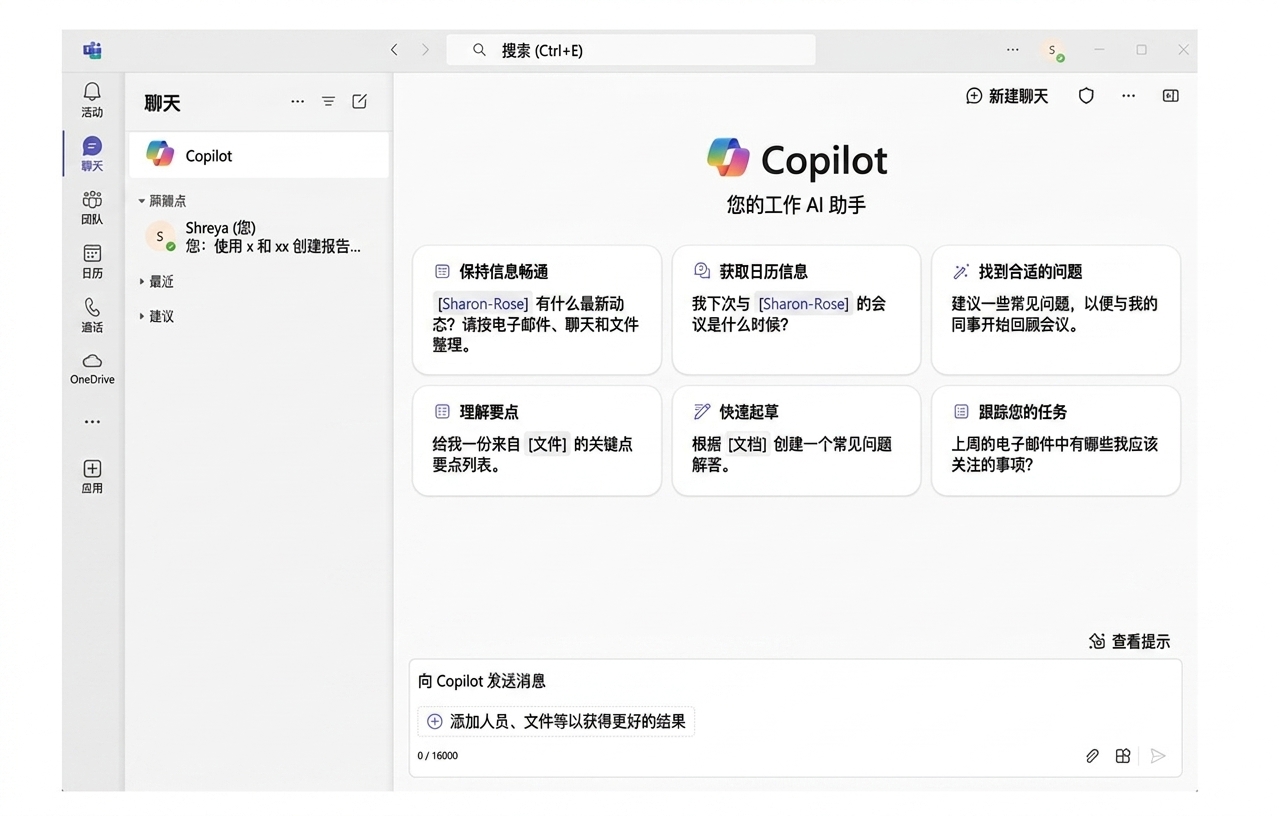The image size is (1279, 816).
Task: Select the 保持信息畅通 prompt card
Action: click(x=537, y=310)
